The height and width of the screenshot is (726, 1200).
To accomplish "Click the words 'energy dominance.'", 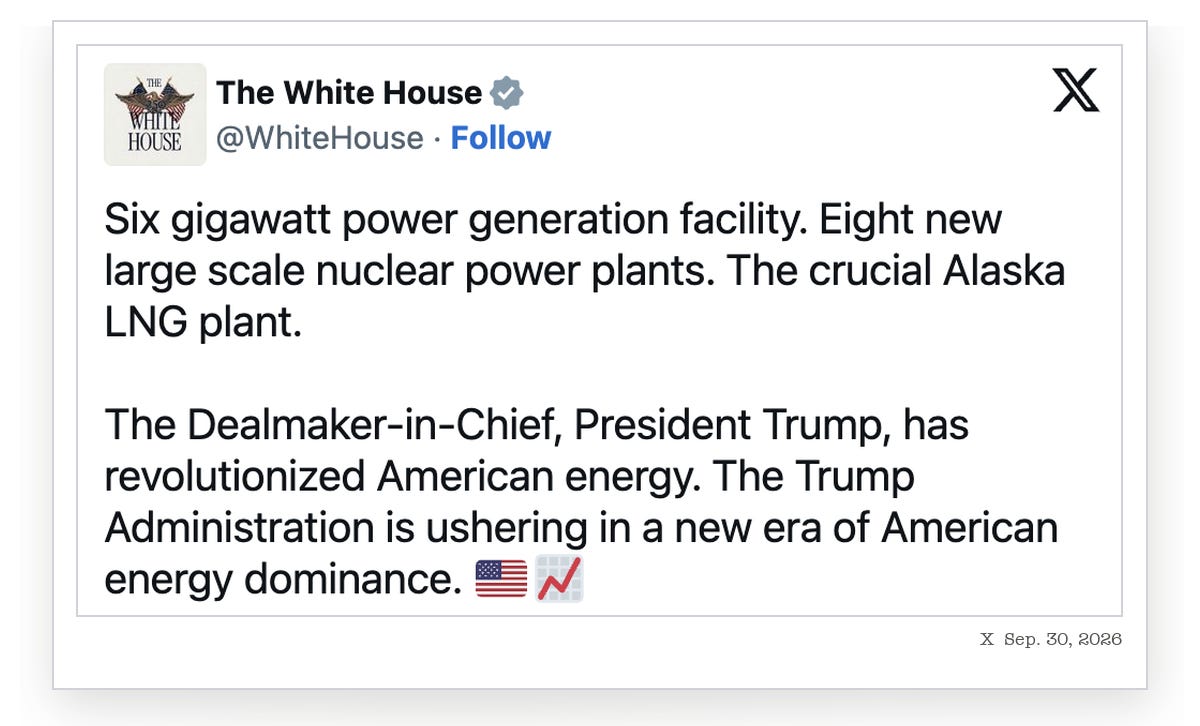I will click(283, 580).
